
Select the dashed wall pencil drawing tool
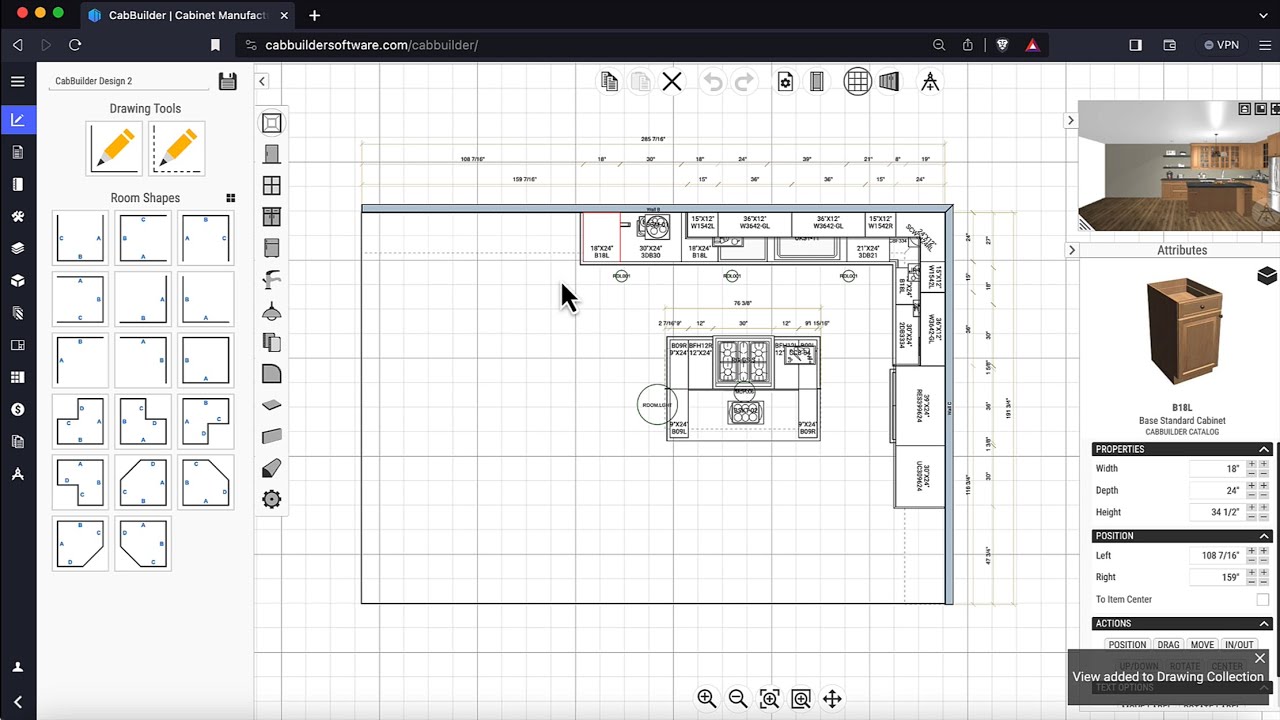click(x=177, y=148)
